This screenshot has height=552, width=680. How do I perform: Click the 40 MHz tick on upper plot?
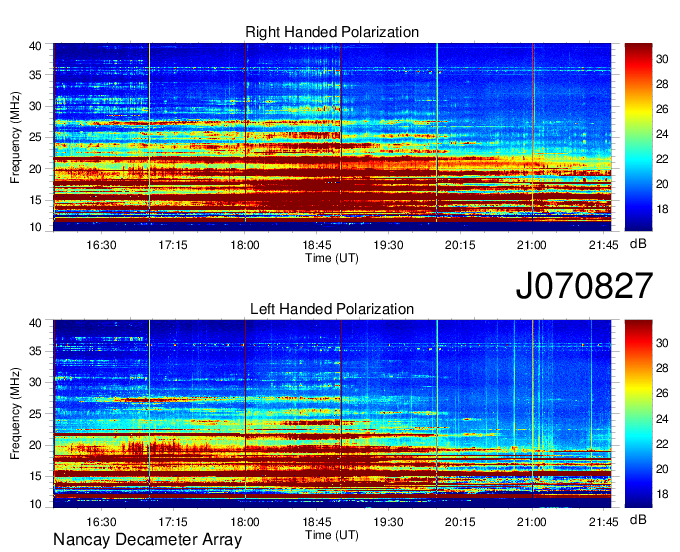coord(35,46)
